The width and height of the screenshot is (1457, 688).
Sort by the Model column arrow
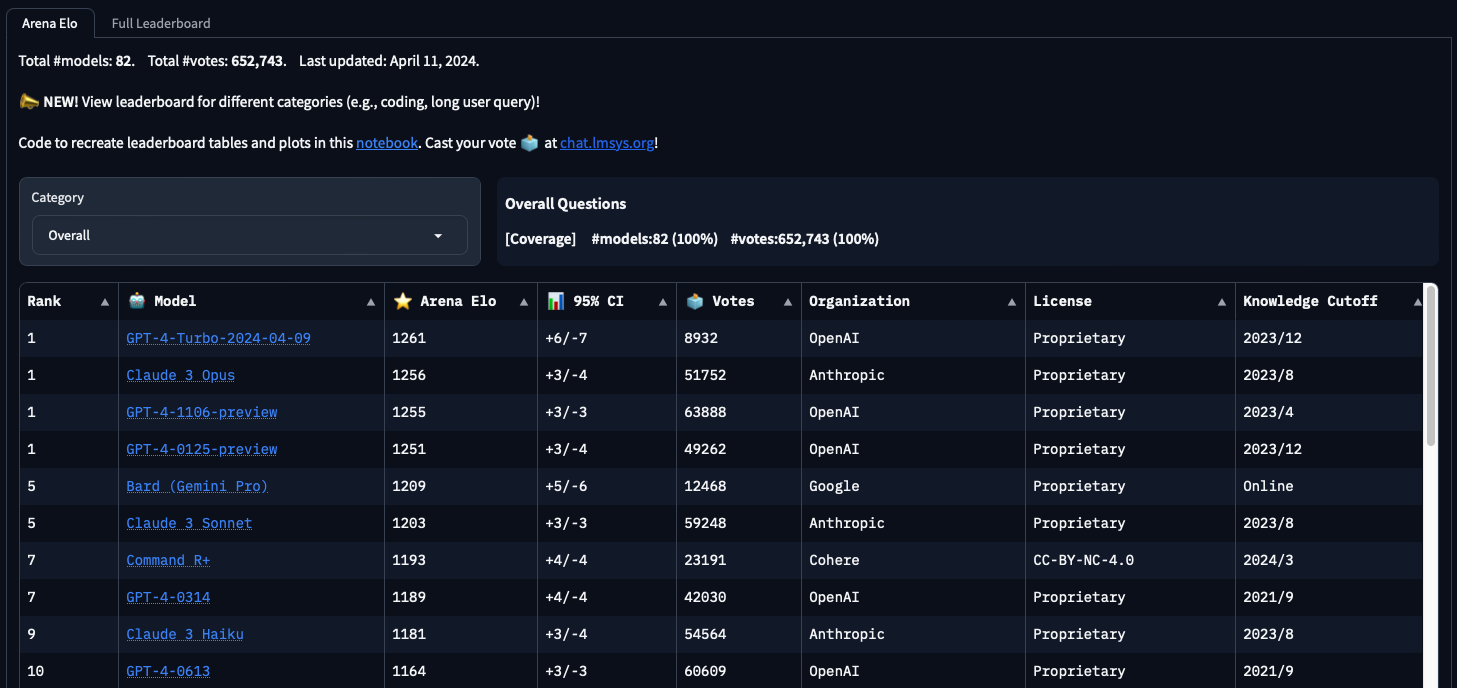(x=371, y=302)
